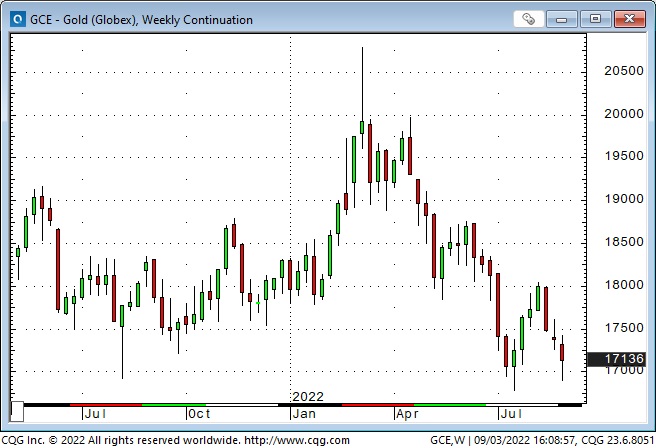Click the timestamp 09/03/2022 16:08:57
The width and height of the screenshot is (656, 448).
click(524, 440)
